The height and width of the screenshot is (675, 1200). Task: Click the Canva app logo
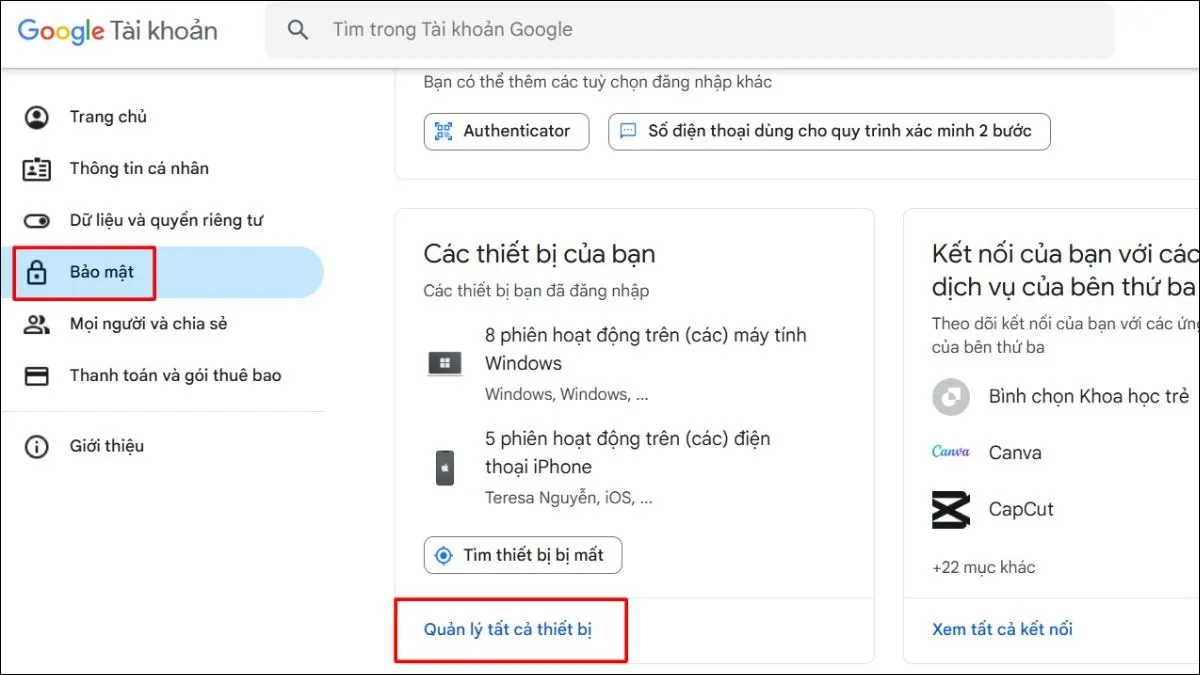950,452
